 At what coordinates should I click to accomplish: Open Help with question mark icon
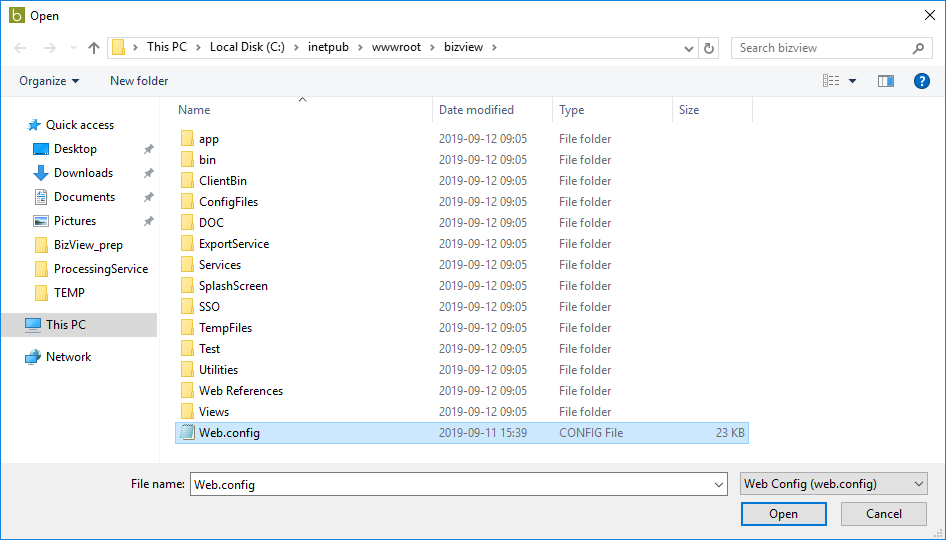click(x=921, y=81)
